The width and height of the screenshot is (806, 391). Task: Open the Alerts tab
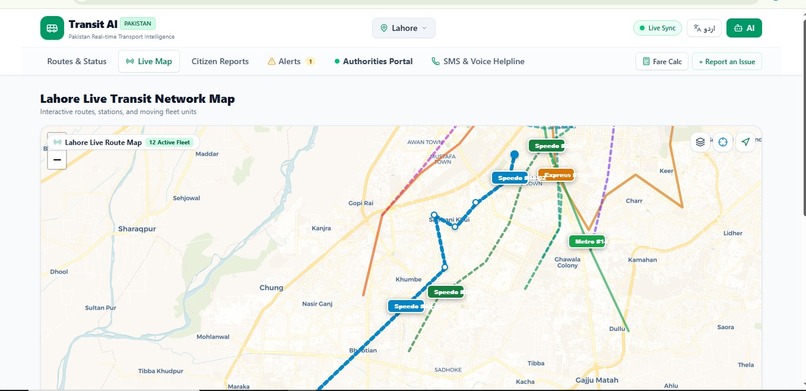coord(291,61)
